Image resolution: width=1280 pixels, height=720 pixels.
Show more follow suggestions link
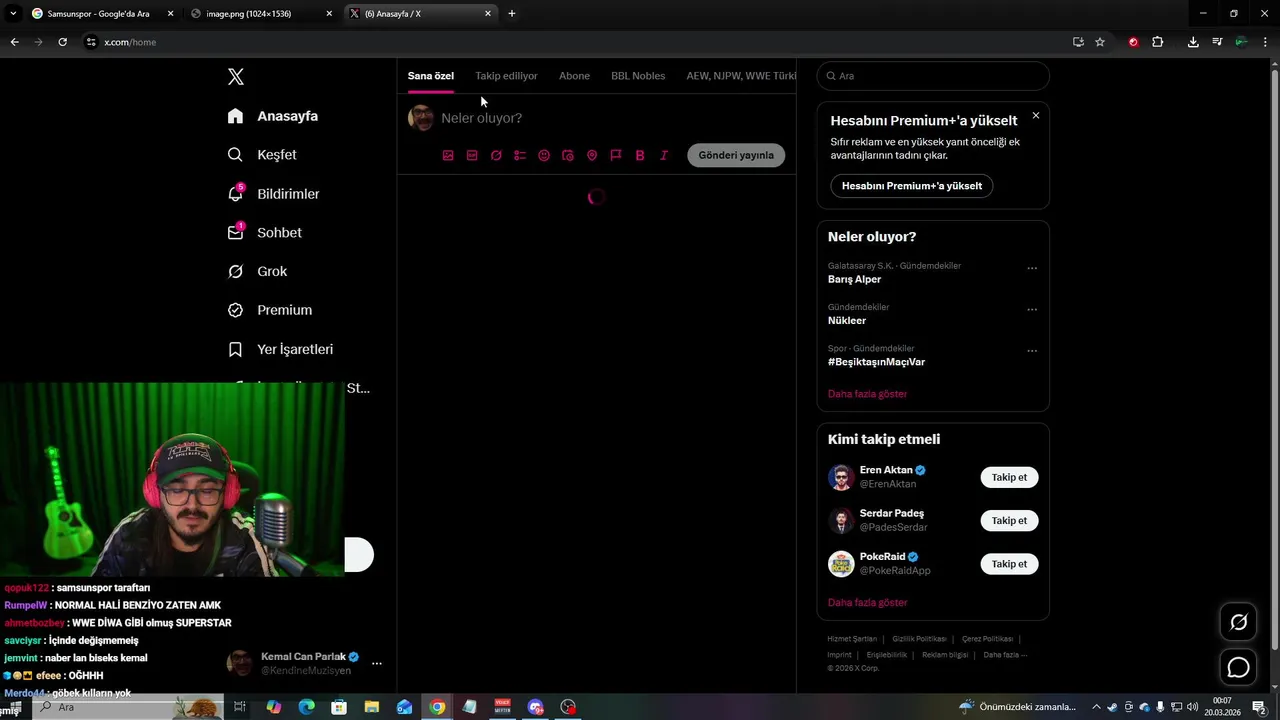[868, 603]
